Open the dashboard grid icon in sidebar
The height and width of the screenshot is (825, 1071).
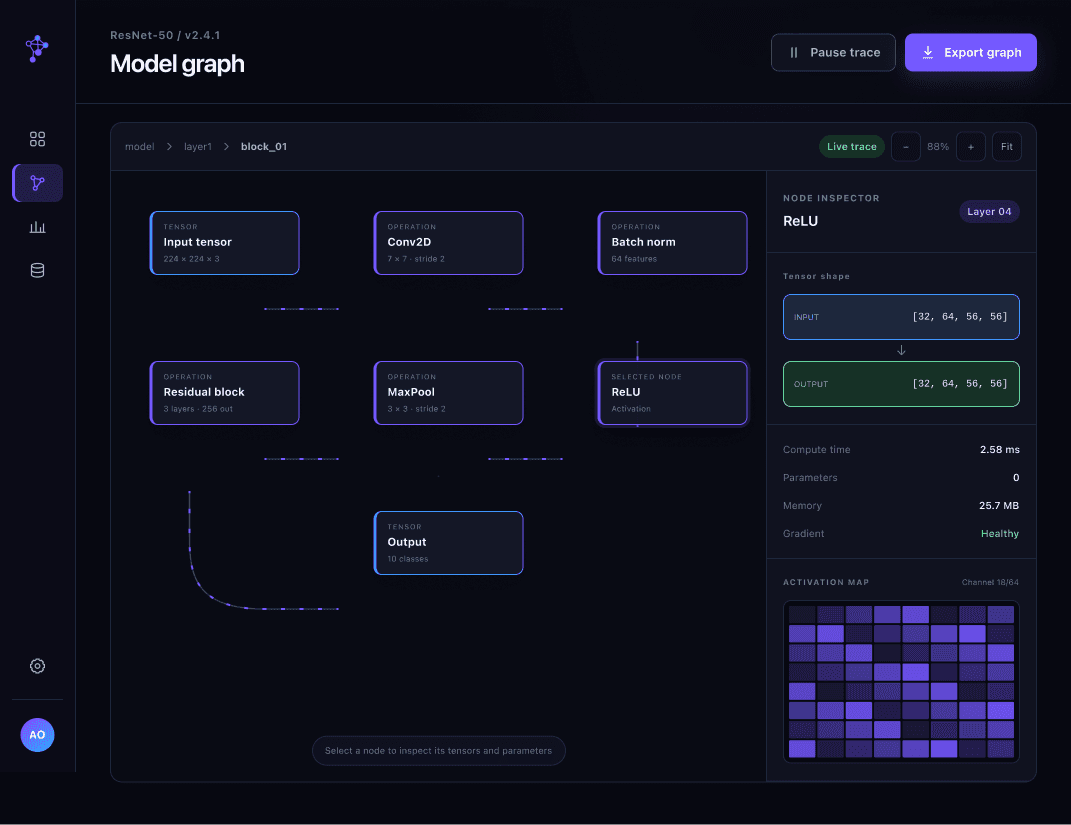(x=38, y=139)
